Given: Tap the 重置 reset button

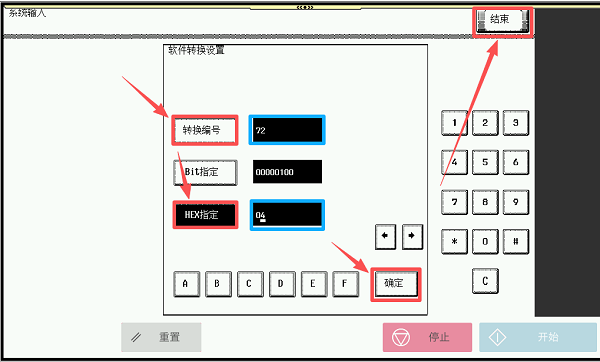Looking at the screenshot, I should [161, 337].
